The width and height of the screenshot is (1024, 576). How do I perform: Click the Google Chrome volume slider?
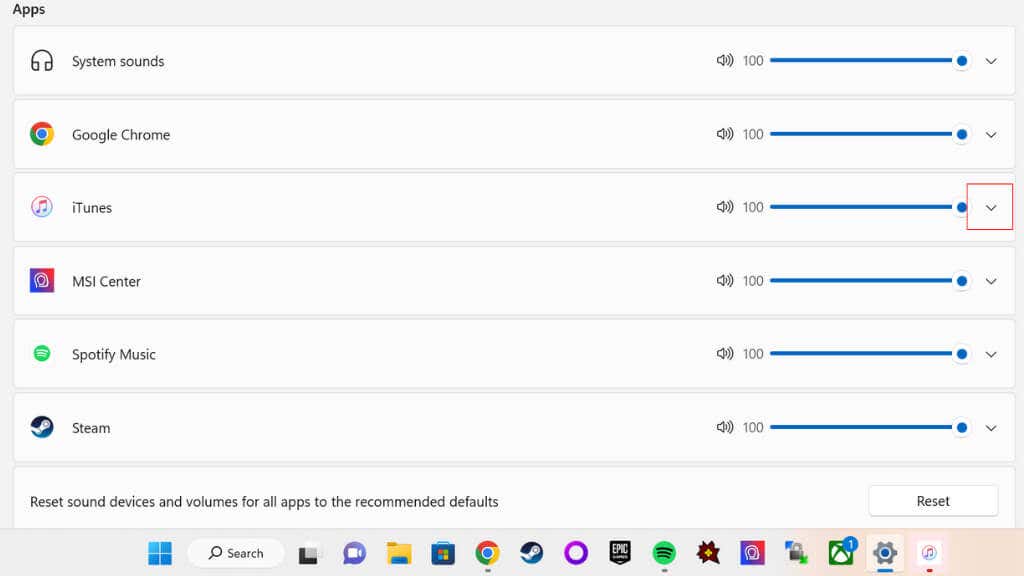click(x=869, y=134)
